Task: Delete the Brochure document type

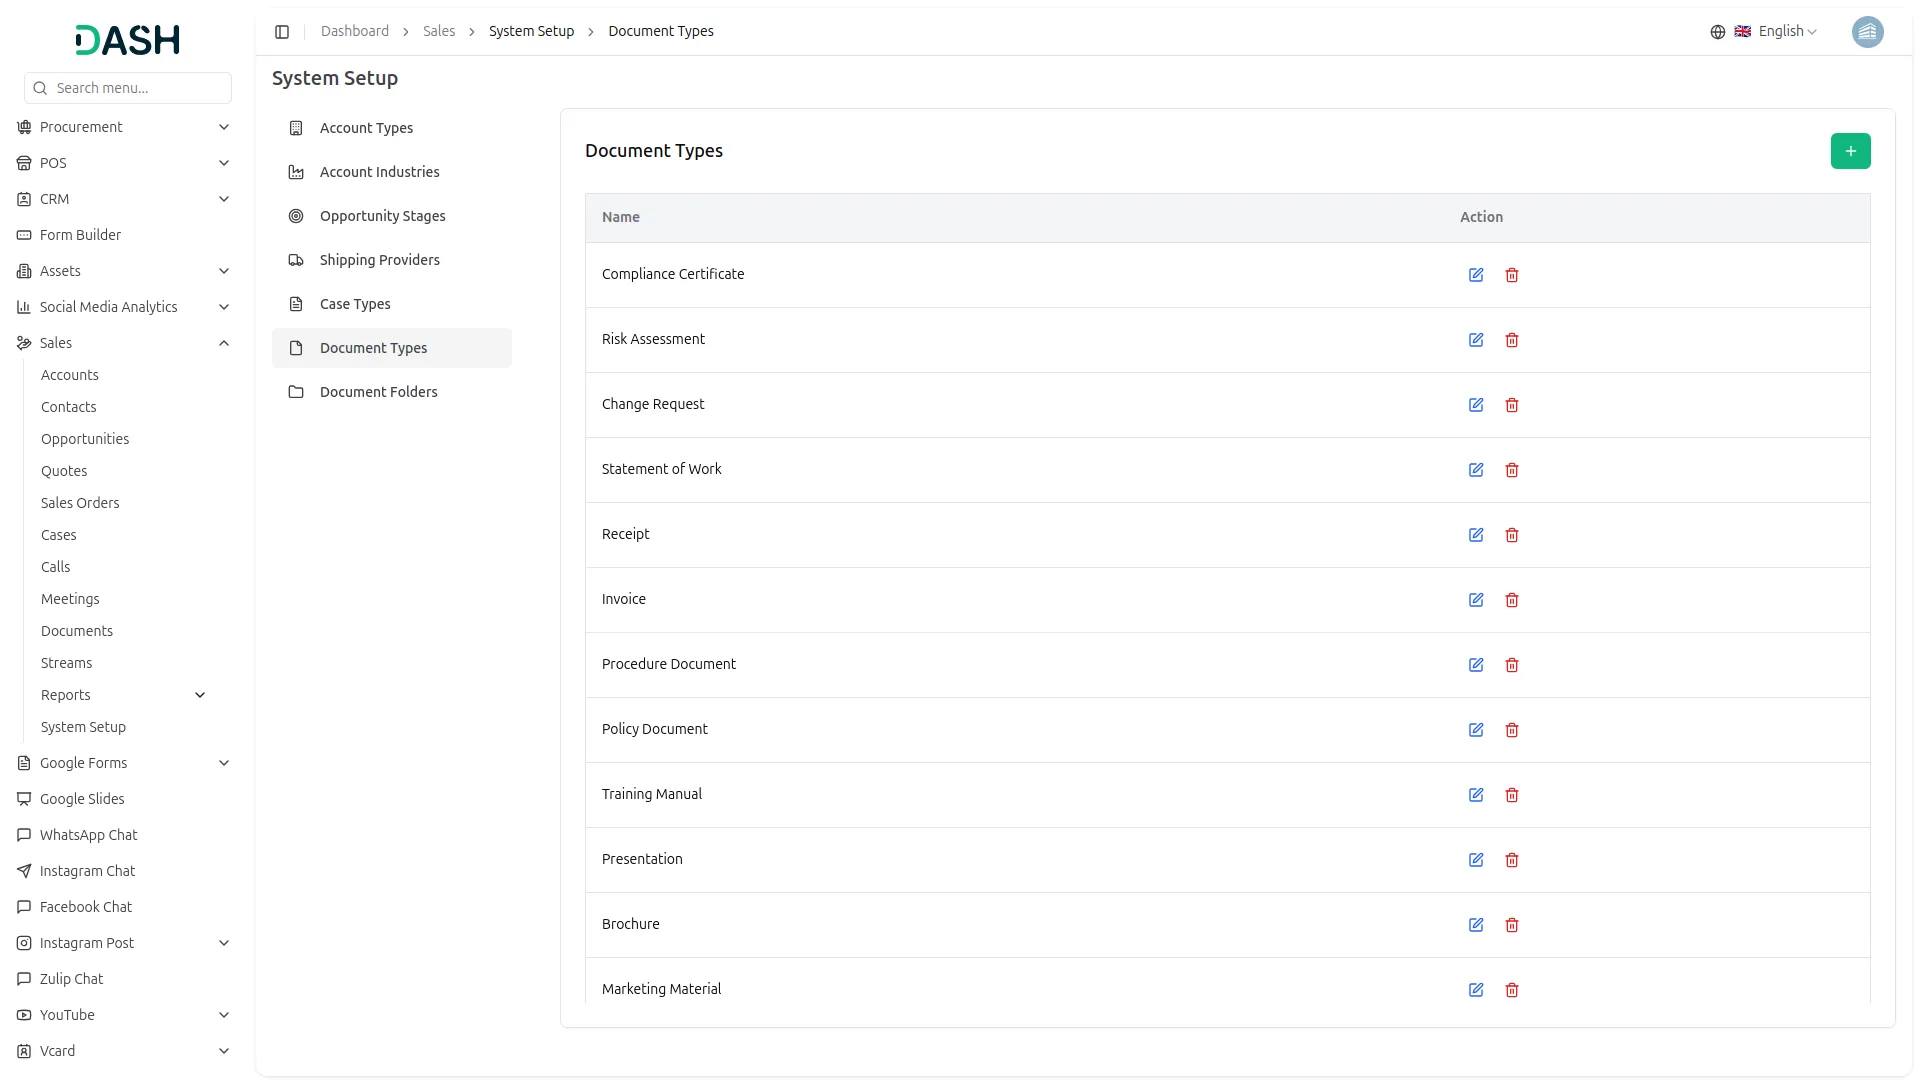Action: 1512,925
